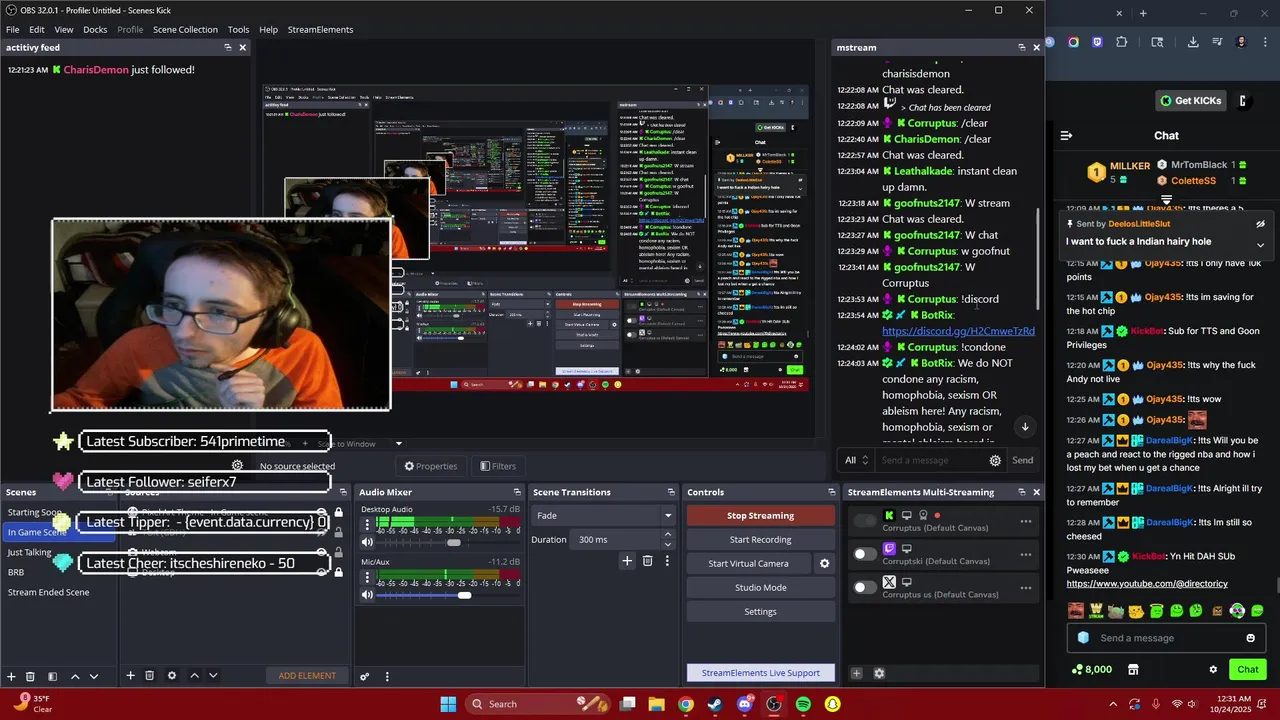Image resolution: width=1280 pixels, height=720 pixels.
Task: Select Just Talking scene
Action: pyautogui.click(x=30, y=552)
